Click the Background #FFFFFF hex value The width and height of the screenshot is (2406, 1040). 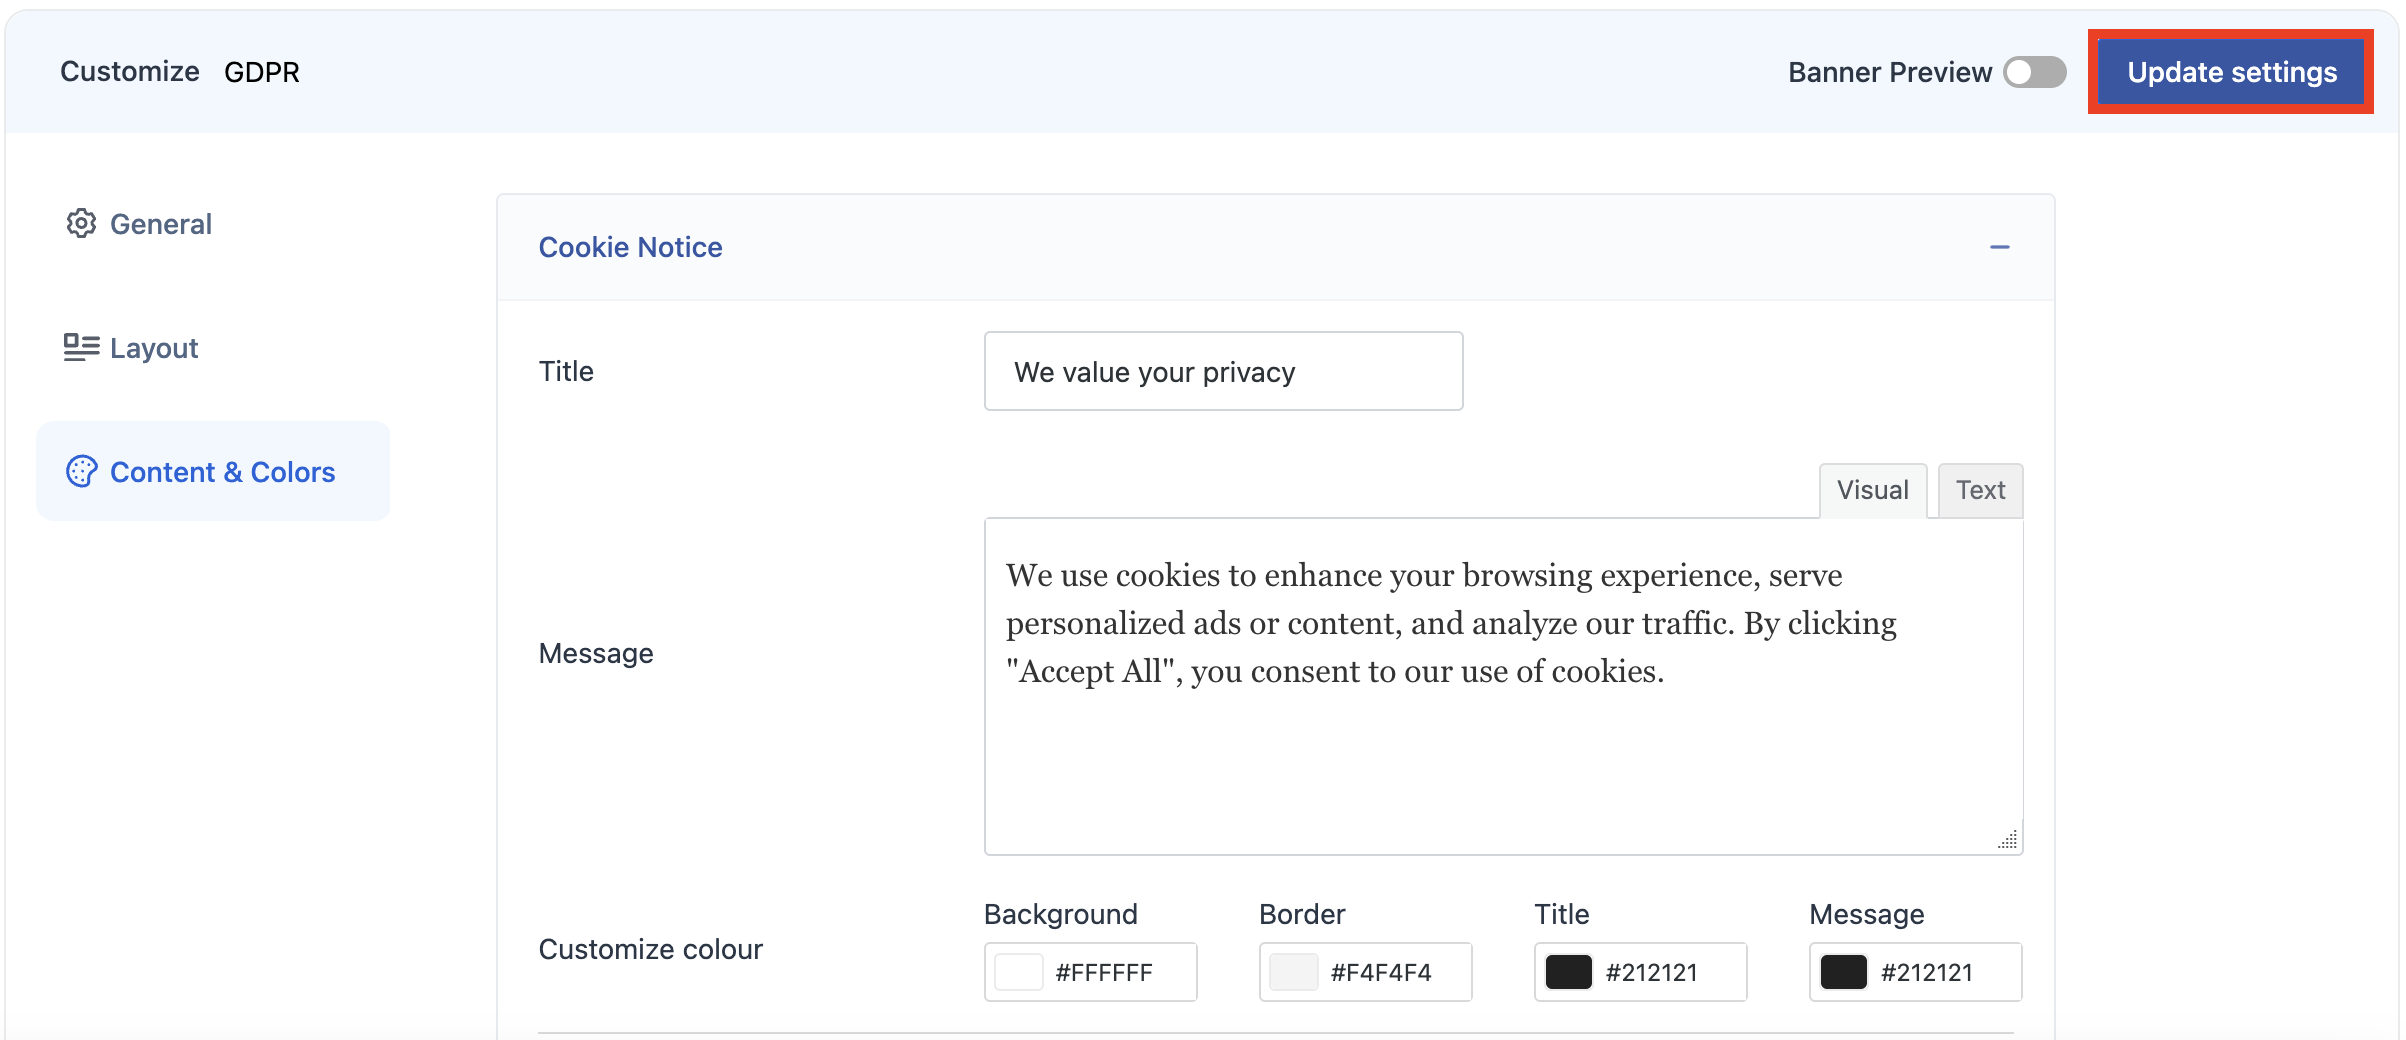(x=1104, y=973)
